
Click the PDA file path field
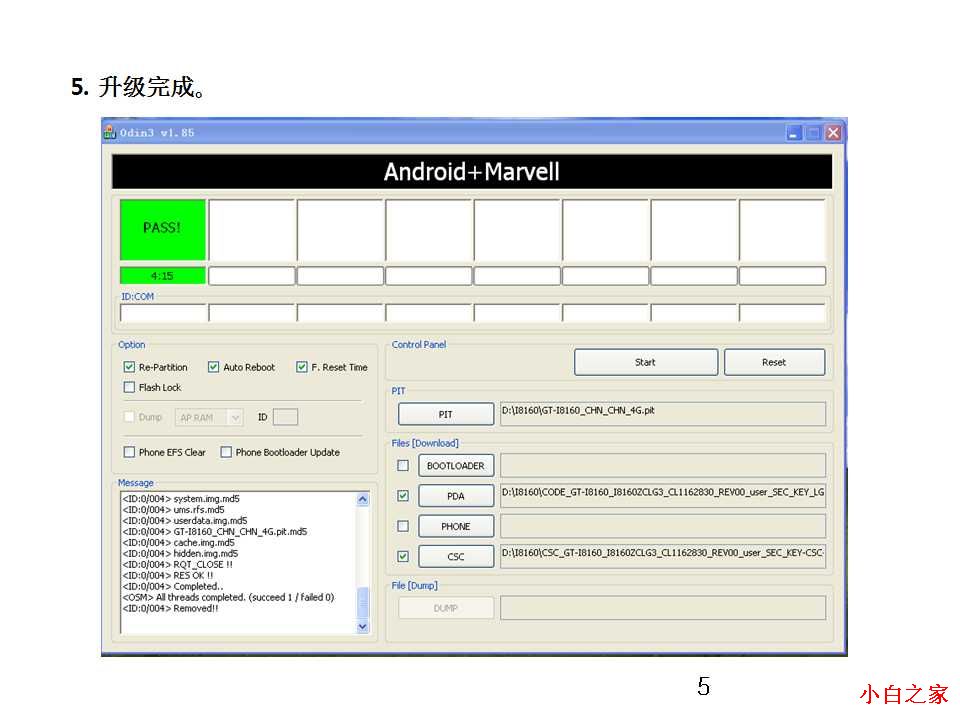(663, 495)
